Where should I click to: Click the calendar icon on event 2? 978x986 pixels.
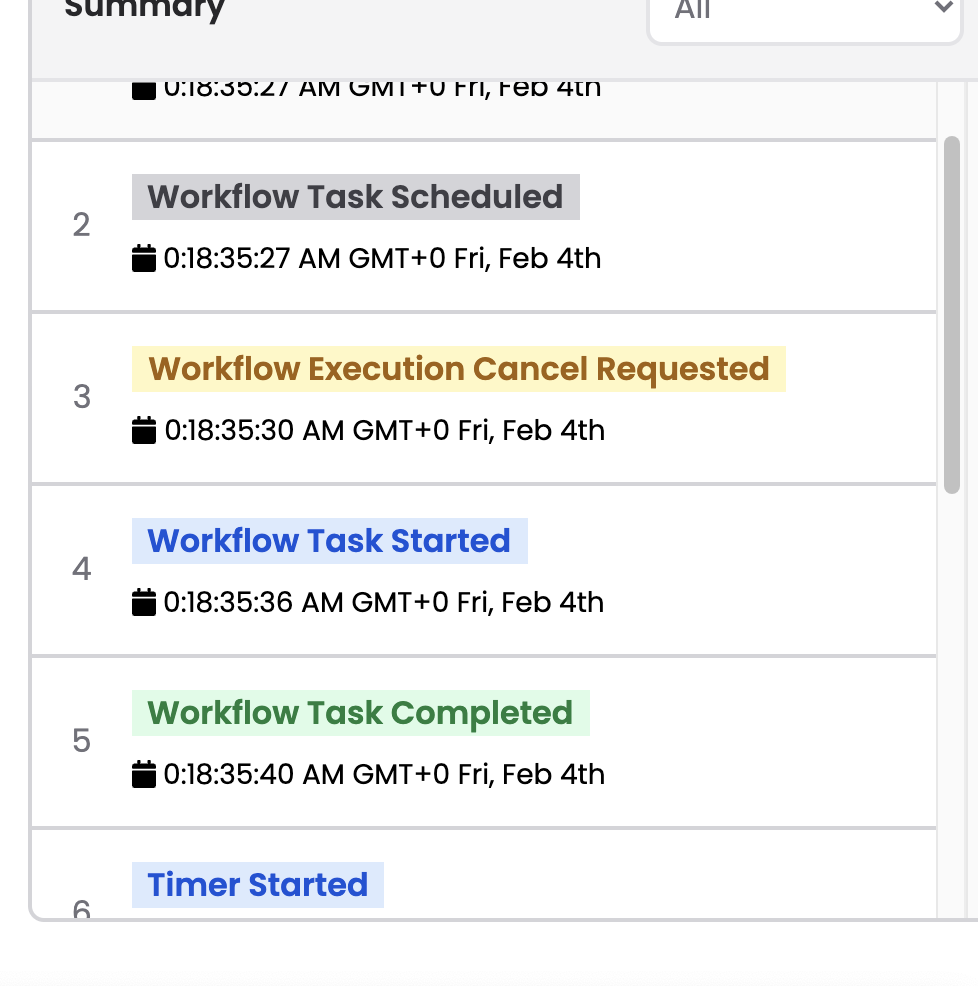(144, 258)
